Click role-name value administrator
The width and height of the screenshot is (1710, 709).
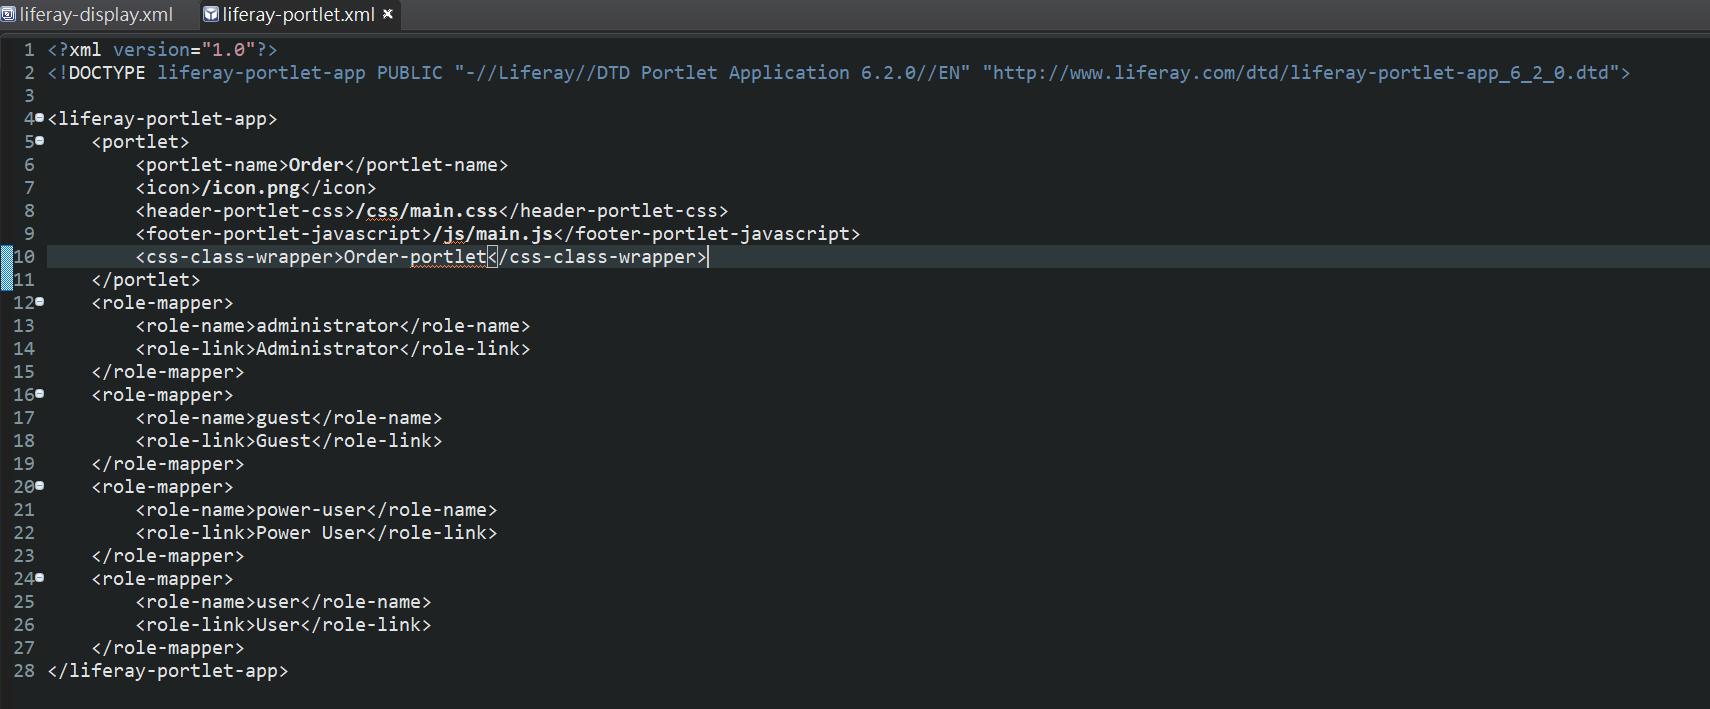[328, 326]
